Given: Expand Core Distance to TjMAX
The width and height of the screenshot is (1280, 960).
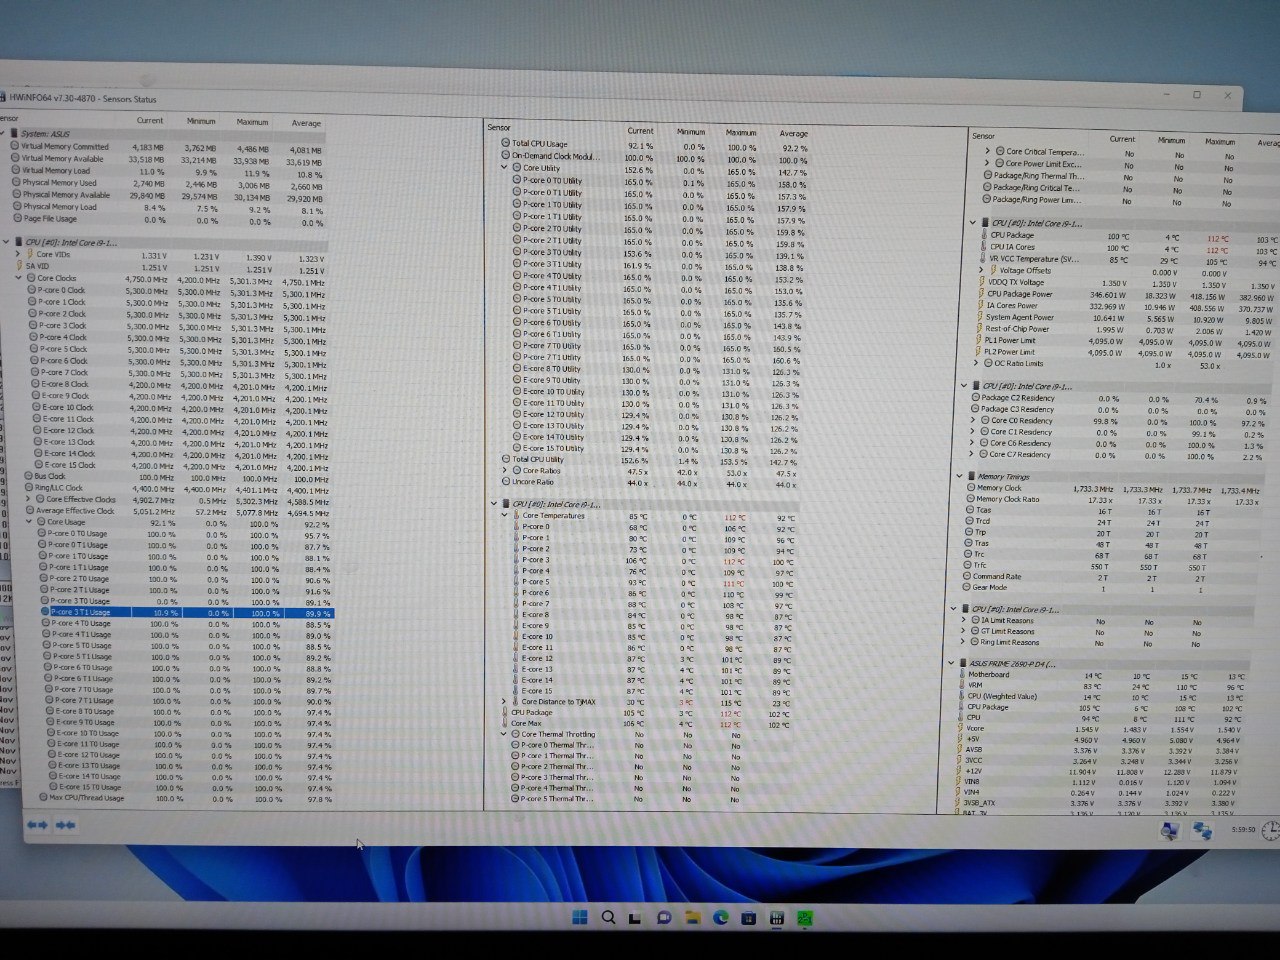Looking at the screenshot, I should point(504,702).
